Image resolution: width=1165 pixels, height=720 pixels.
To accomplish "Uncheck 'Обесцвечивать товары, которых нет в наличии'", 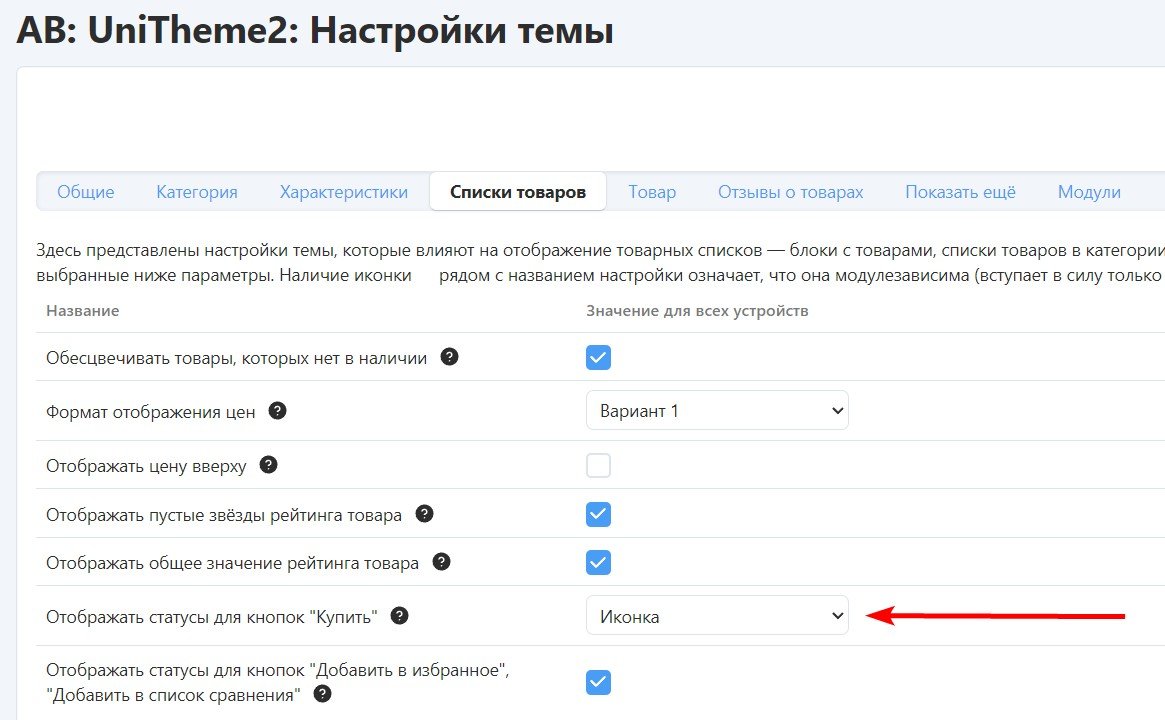I will click(x=598, y=358).
